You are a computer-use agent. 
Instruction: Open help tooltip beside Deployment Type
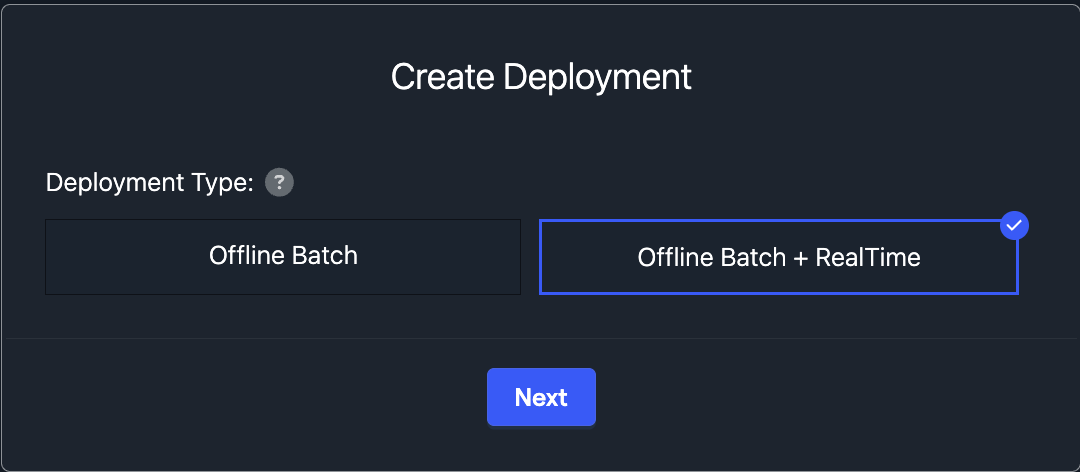279,183
